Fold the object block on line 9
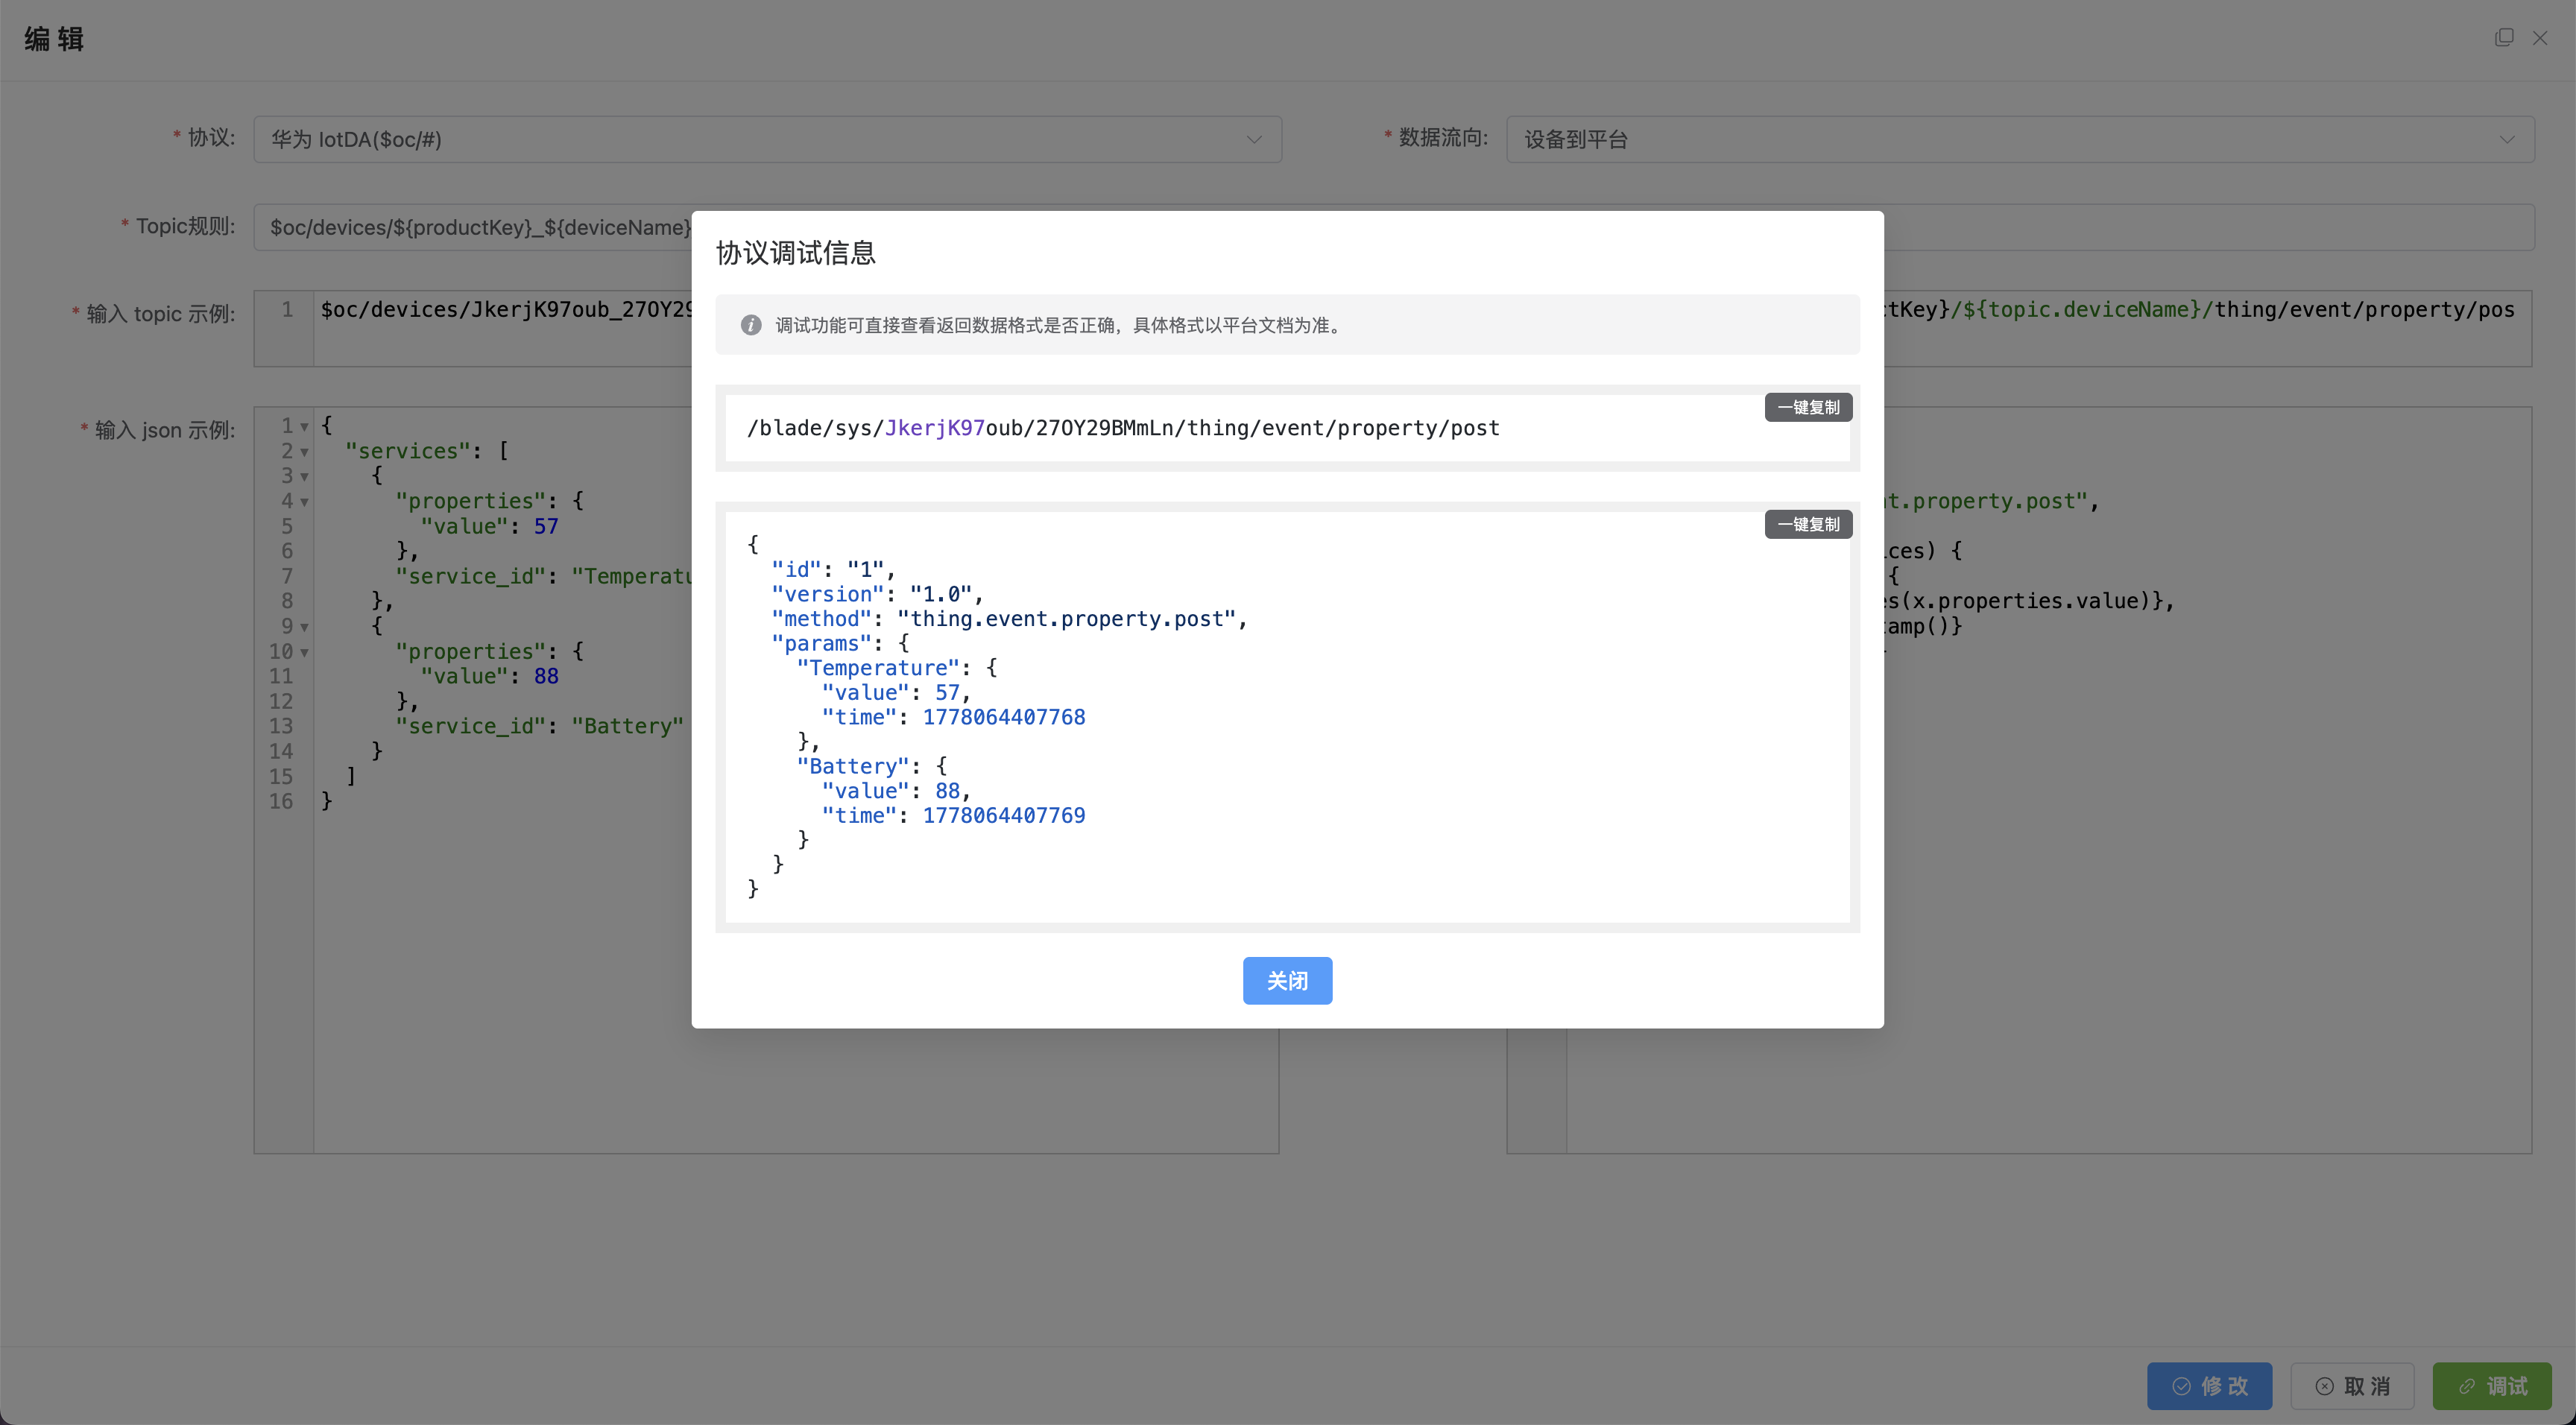The image size is (2576, 1425). point(304,627)
